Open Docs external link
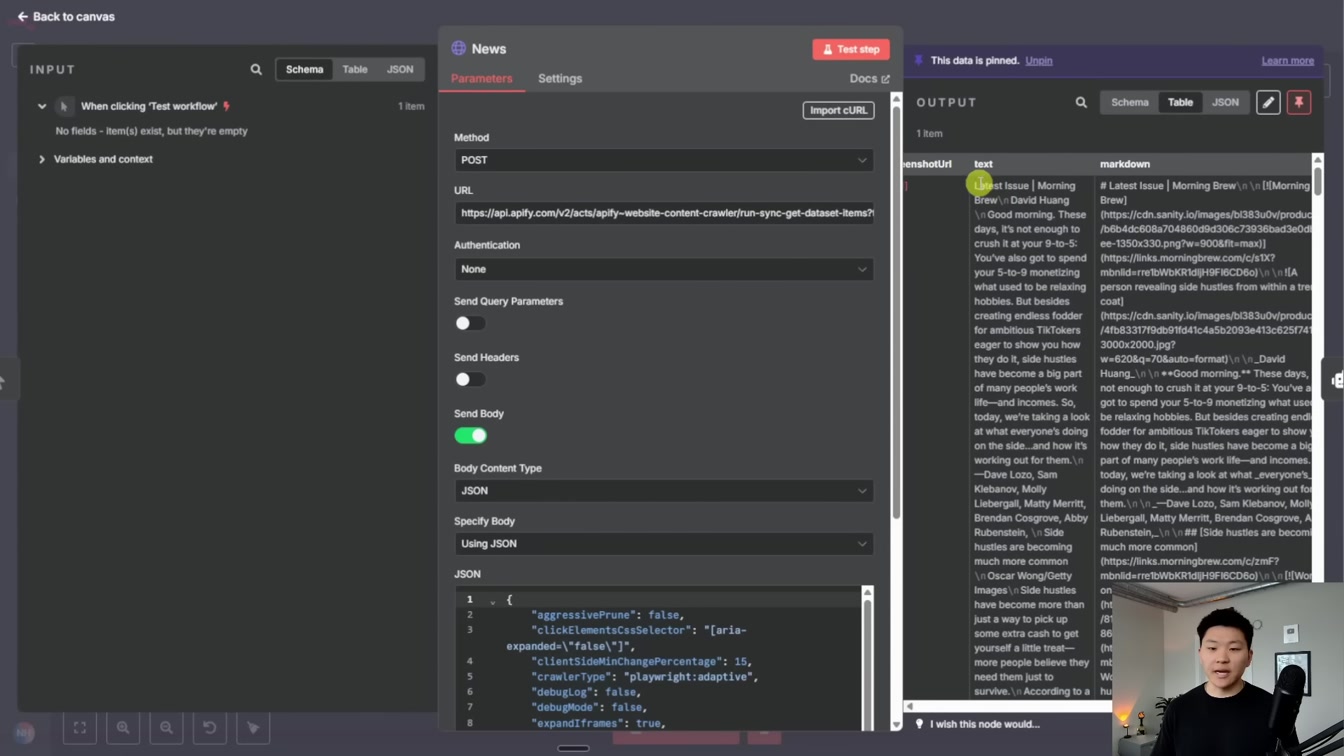1344x756 pixels. 869,78
